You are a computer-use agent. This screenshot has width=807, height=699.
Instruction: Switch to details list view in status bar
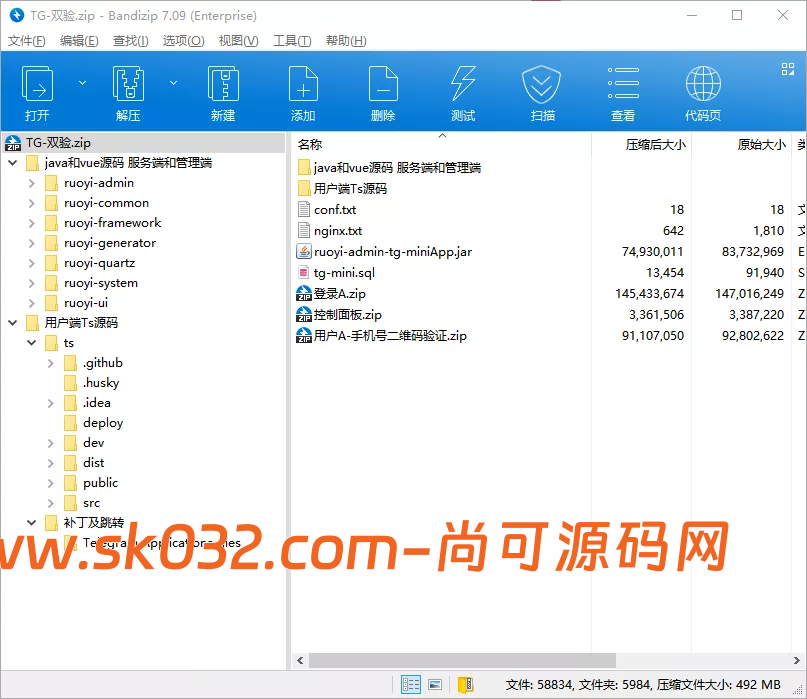pos(411,684)
